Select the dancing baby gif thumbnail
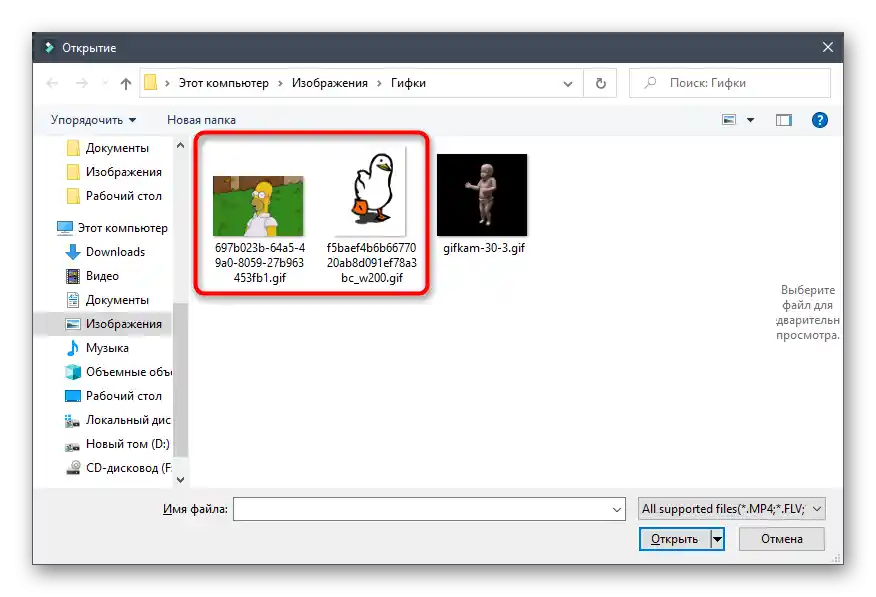This screenshot has height=597, width=876. (x=482, y=195)
